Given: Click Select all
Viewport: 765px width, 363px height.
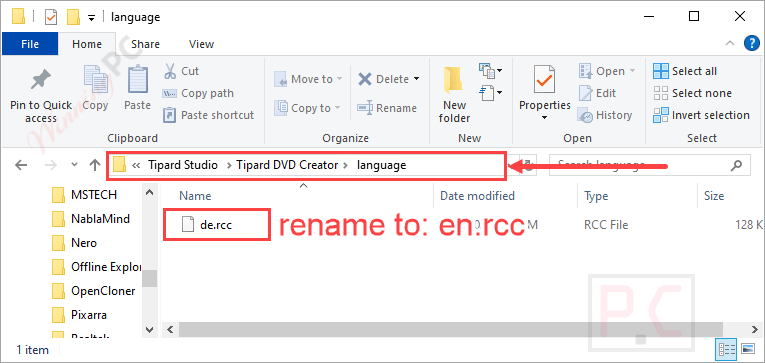Looking at the screenshot, I should [685, 71].
